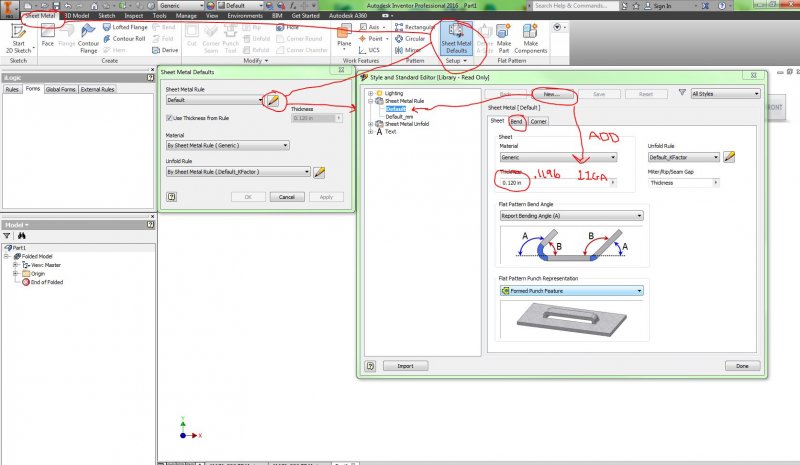This screenshot has height=465, width=800.
Task: Click the Make Components tool
Action: point(531,38)
